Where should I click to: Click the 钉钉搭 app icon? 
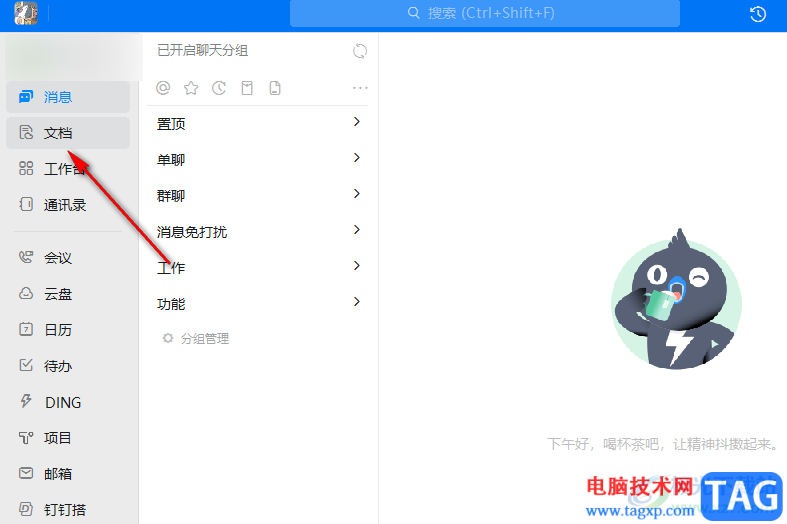tap(26, 509)
